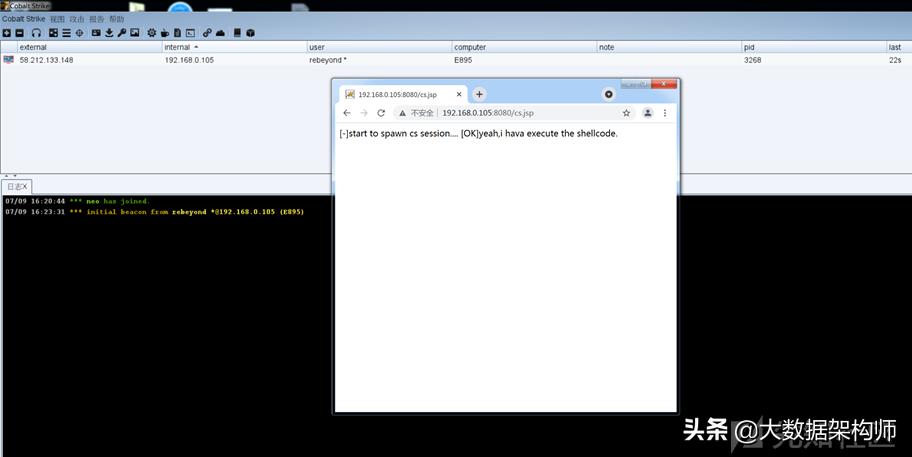Click the chain link host-file icon

coord(208,33)
